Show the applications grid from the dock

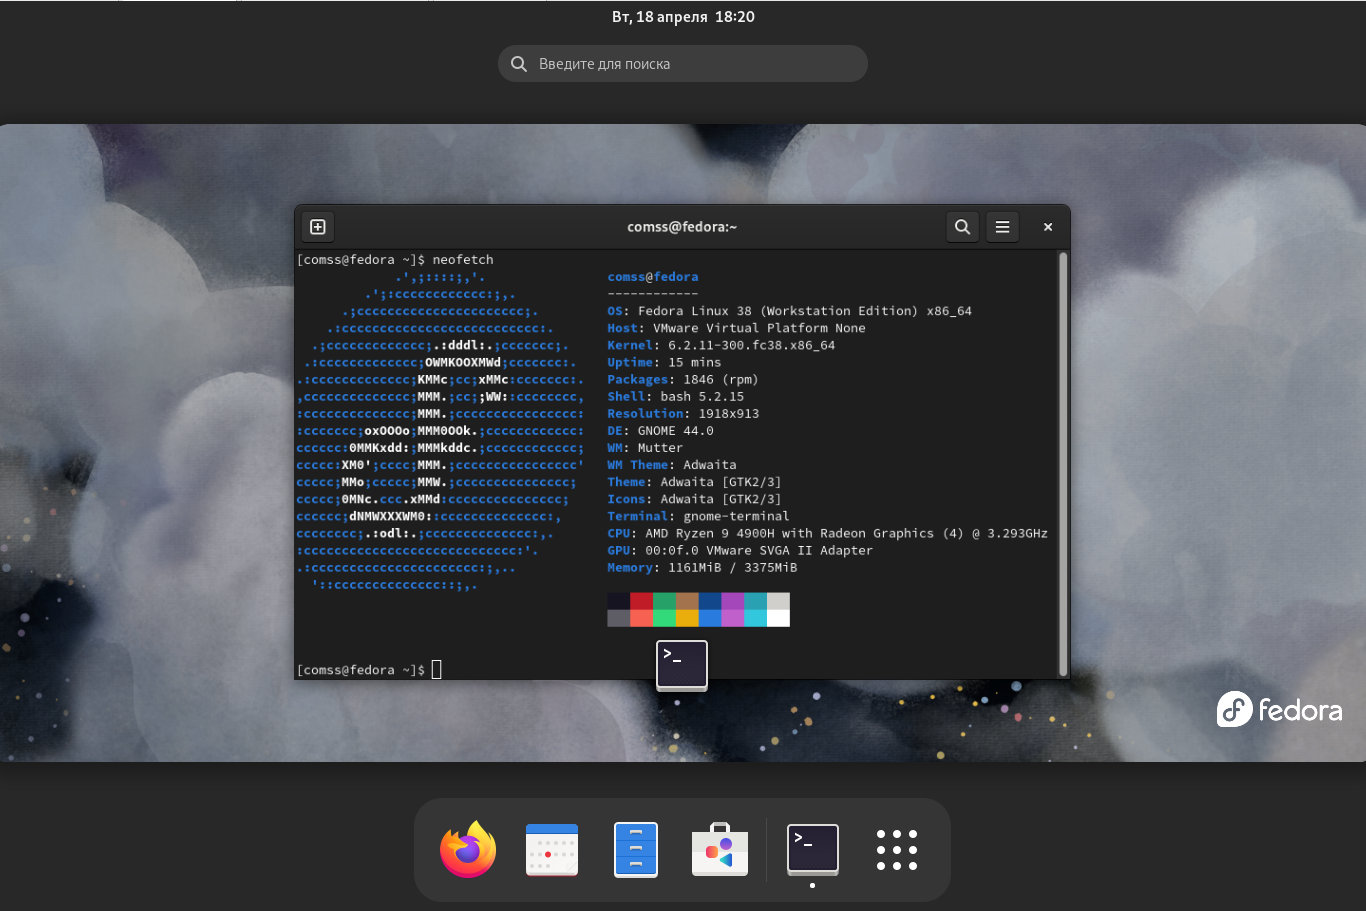(897, 849)
